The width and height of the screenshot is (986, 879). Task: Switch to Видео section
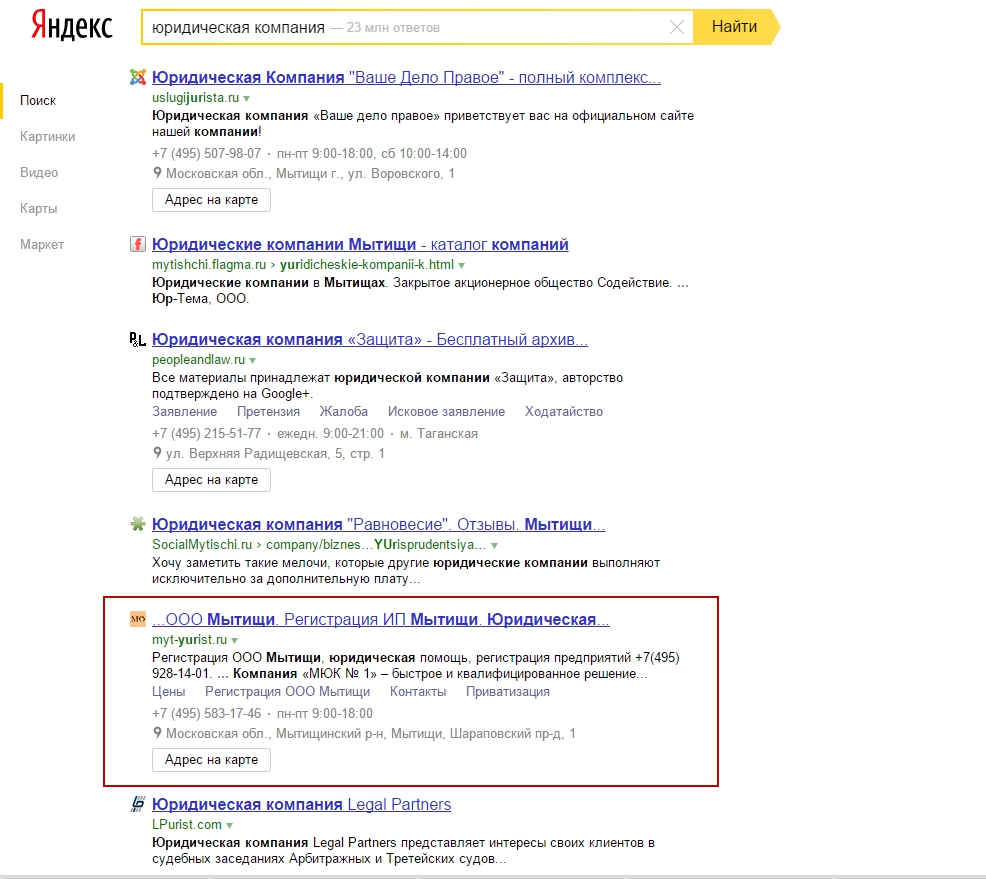tap(39, 172)
